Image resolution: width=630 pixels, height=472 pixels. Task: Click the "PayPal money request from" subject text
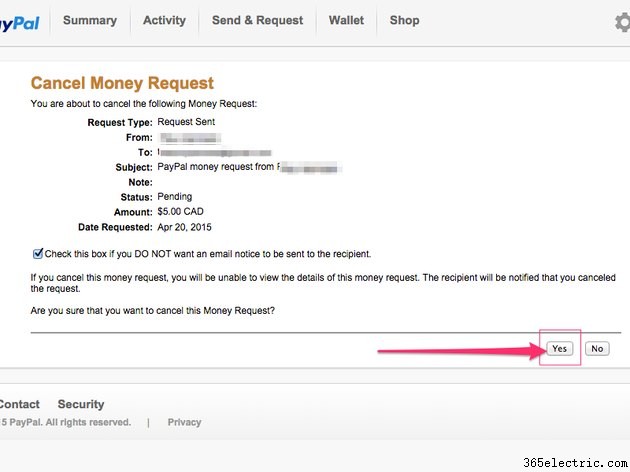click(x=216, y=167)
